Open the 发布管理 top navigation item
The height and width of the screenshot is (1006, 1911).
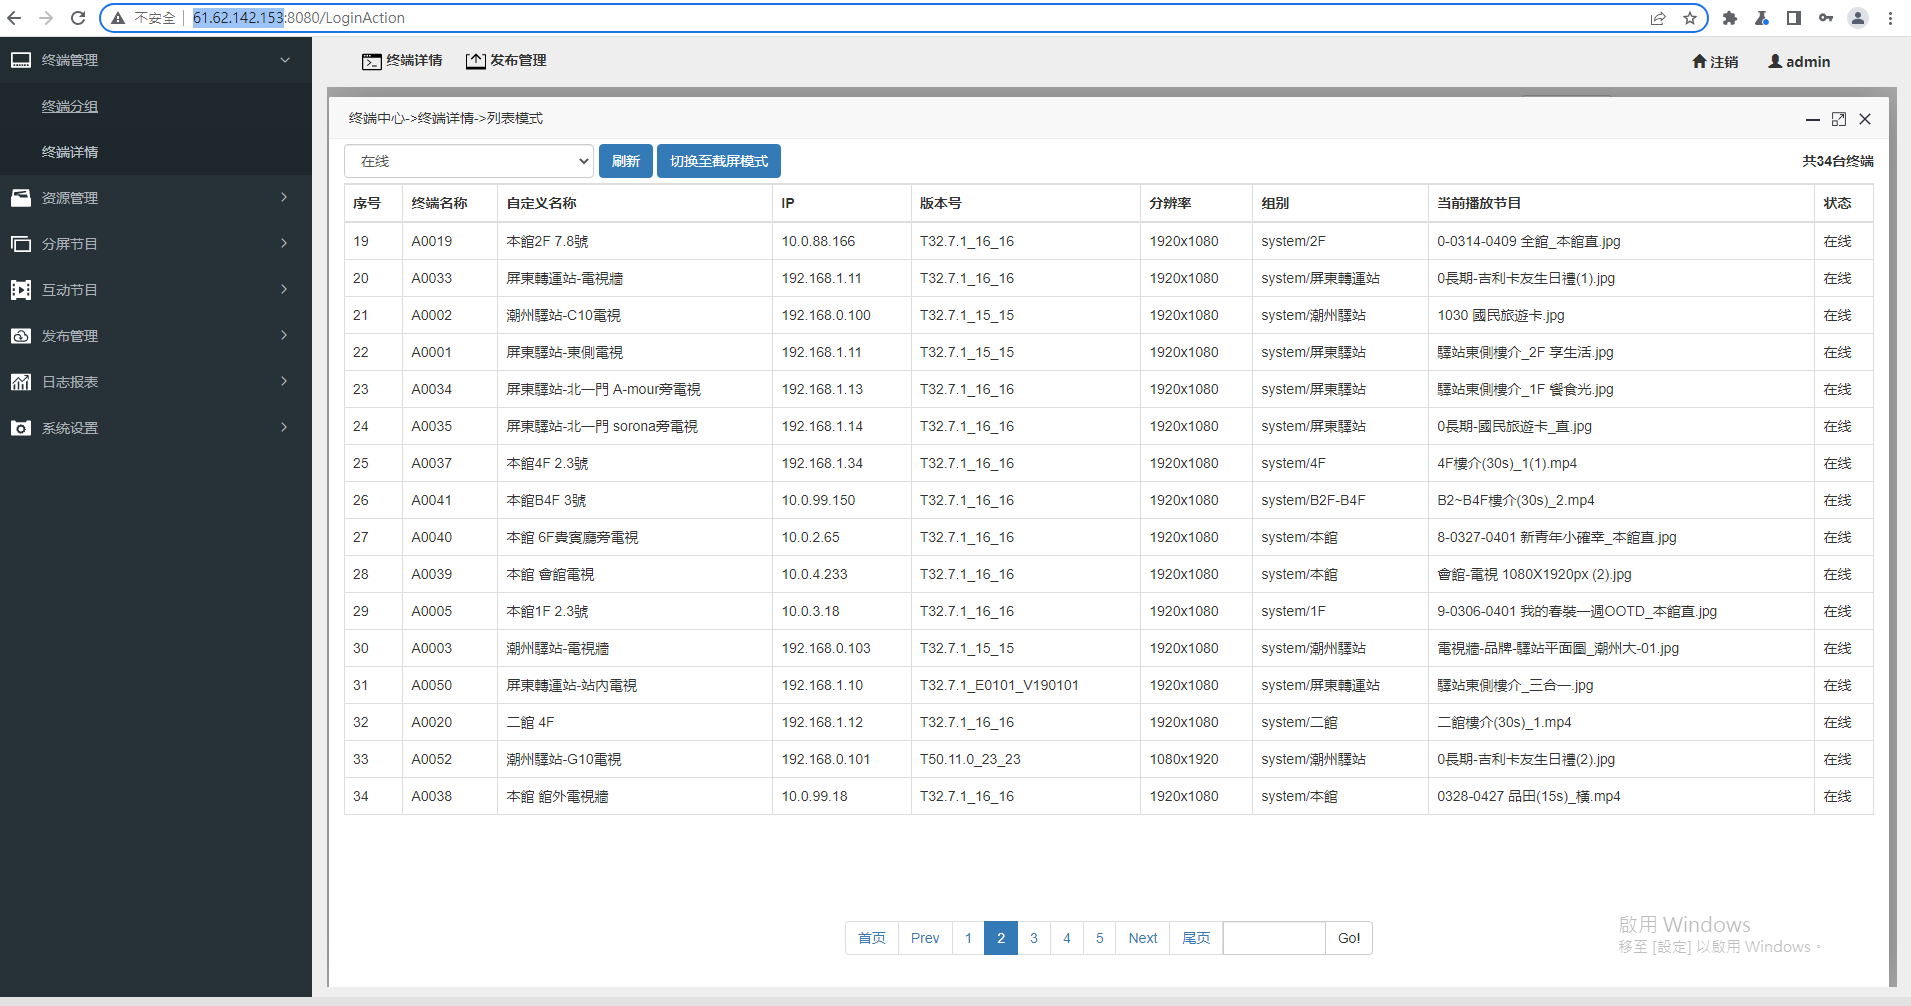pos(506,61)
